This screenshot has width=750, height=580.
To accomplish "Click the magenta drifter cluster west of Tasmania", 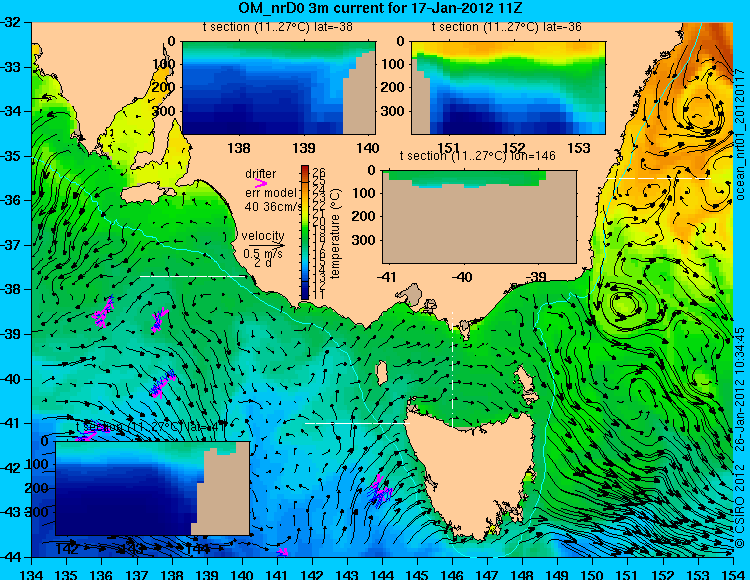I will (x=381, y=492).
